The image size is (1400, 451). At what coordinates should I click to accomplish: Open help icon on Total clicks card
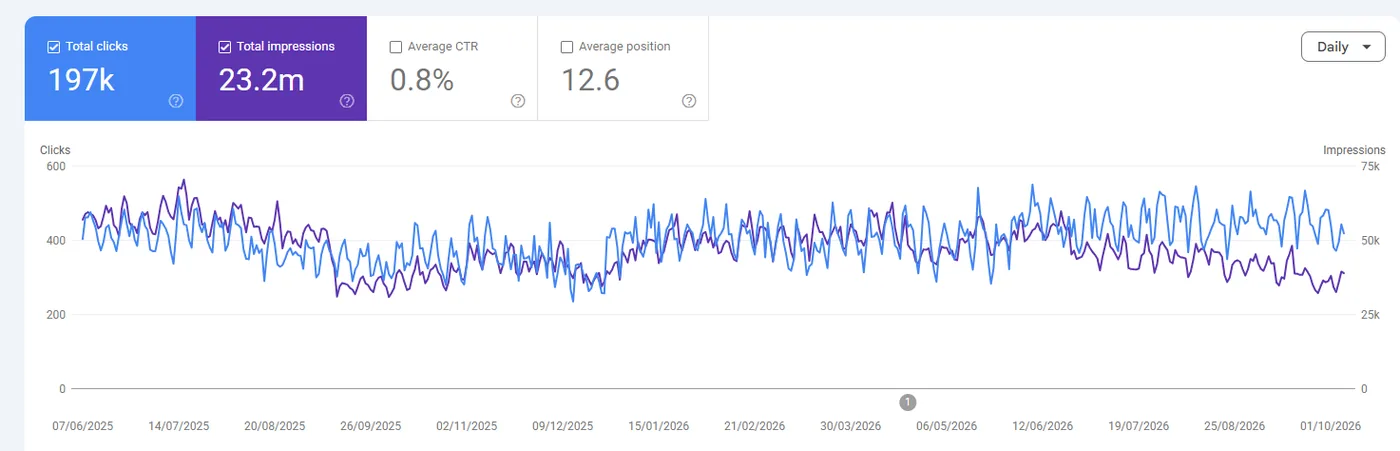(x=176, y=101)
